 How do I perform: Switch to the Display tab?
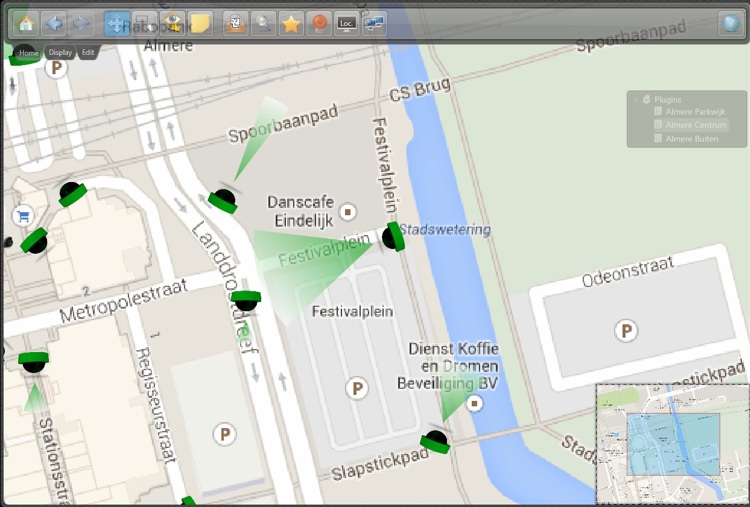(60, 52)
